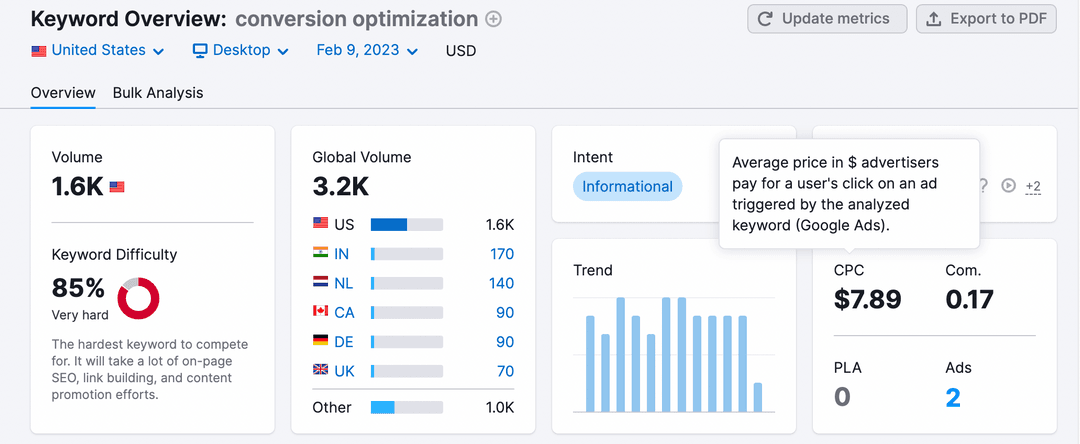Click the video play icon in SERP features
Image resolution: width=1080 pixels, height=444 pixels.
[x=1009, y=185]
